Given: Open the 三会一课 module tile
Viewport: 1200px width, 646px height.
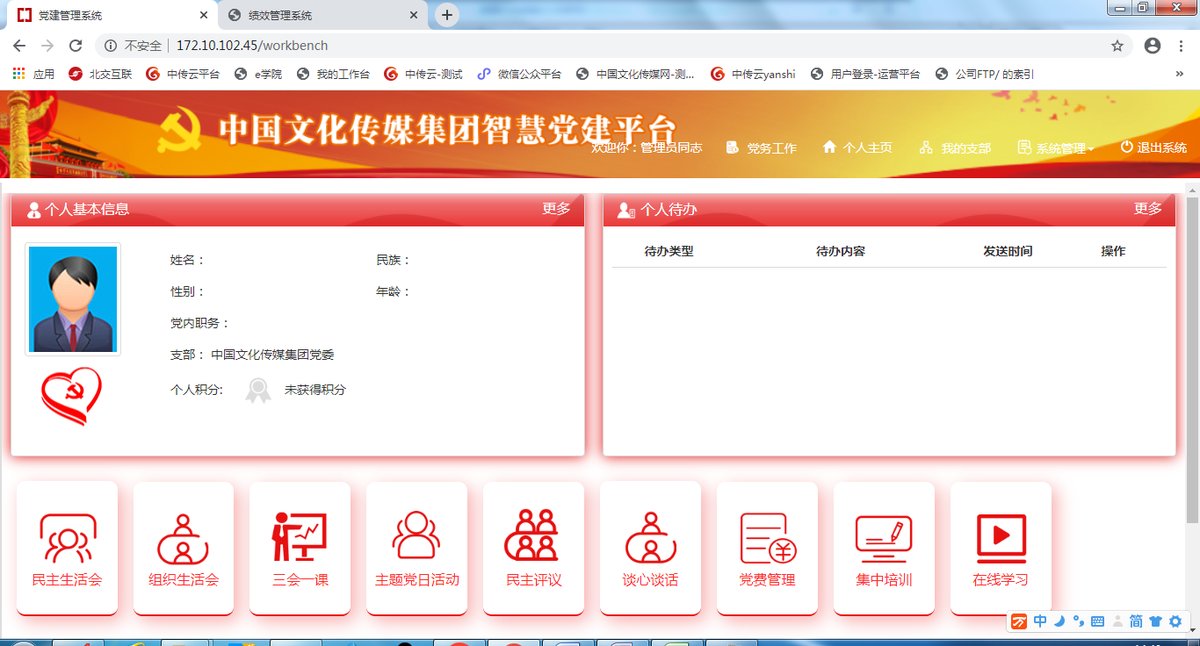Looking at the screenshot, I should pos(300,547).
